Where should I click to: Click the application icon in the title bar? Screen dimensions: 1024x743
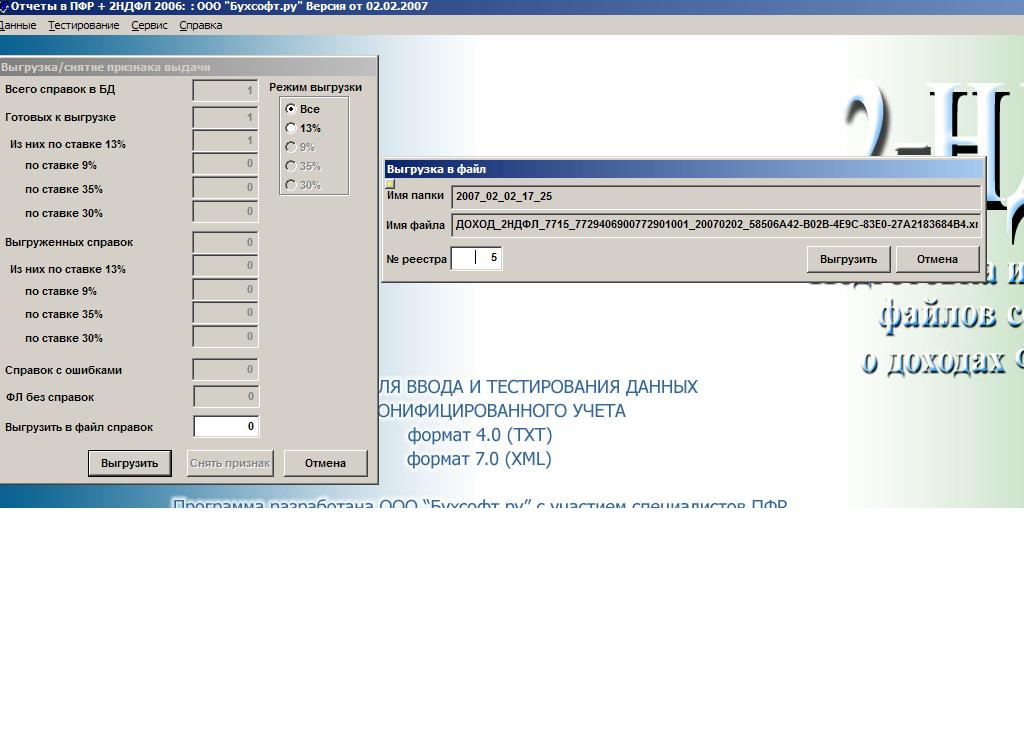(x=4, y=6)
